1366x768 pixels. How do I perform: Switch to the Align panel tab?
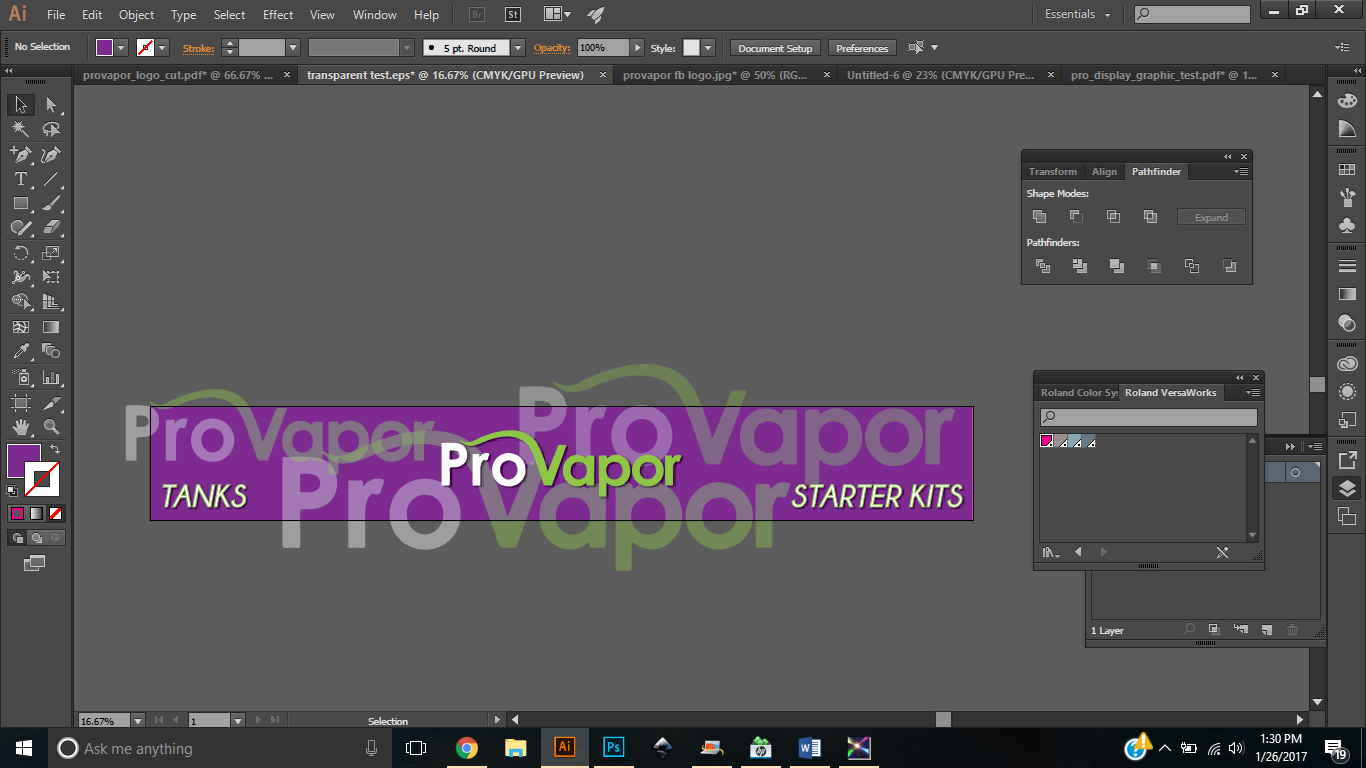(x=1104, y=172)
